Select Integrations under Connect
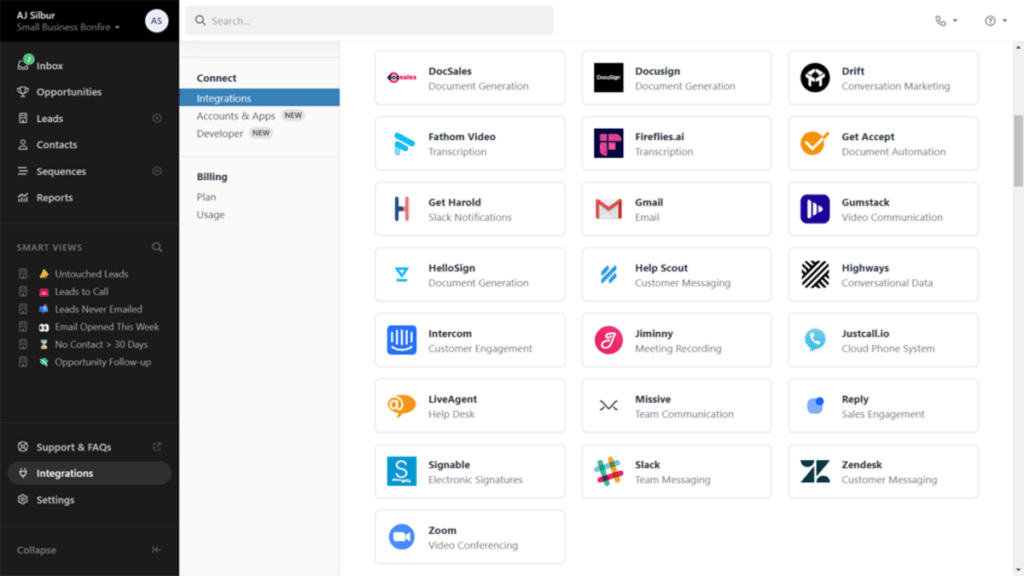Image resolution: width=1024 pixels, height=576 pixels. (x=259, y=98)
